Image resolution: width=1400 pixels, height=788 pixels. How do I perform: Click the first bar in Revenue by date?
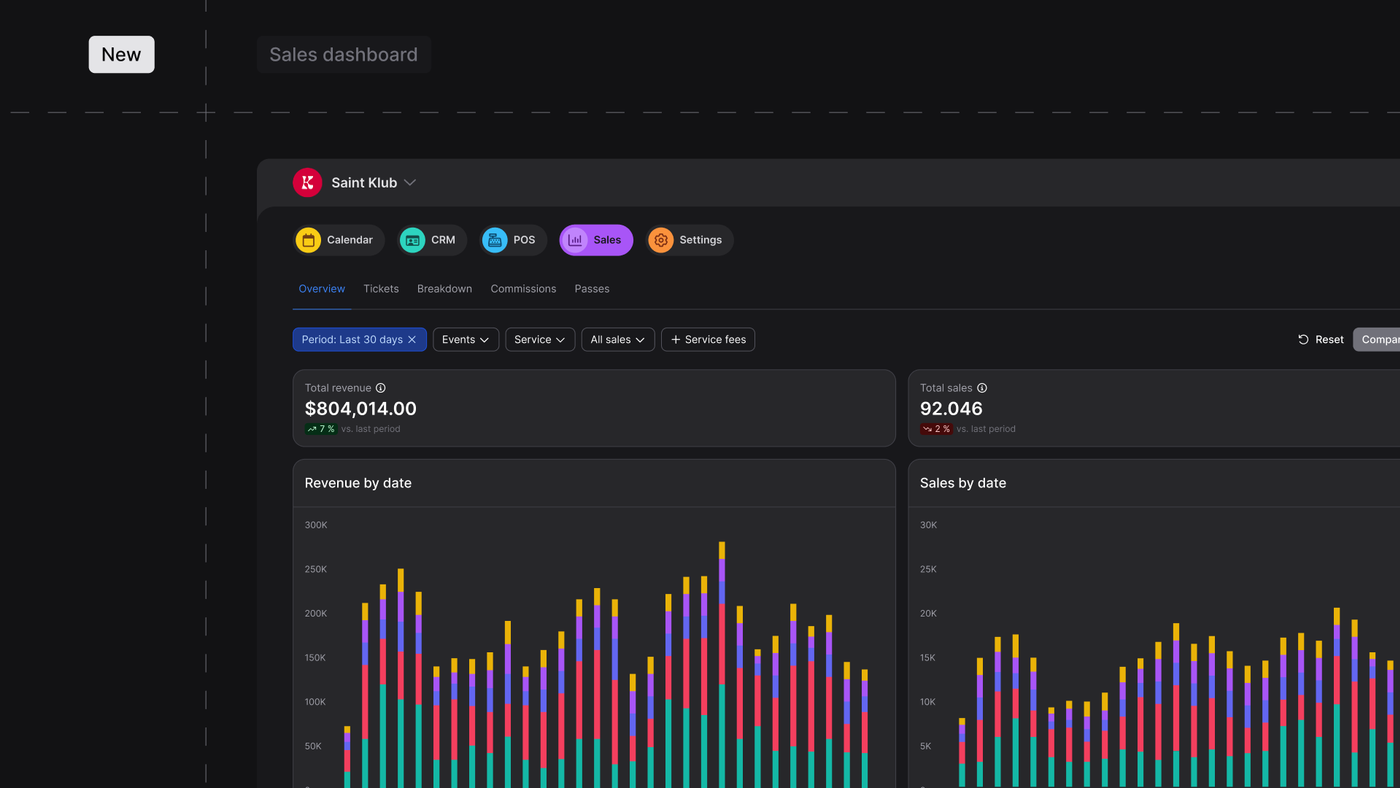pyautogui.click(x=347, y=757)
